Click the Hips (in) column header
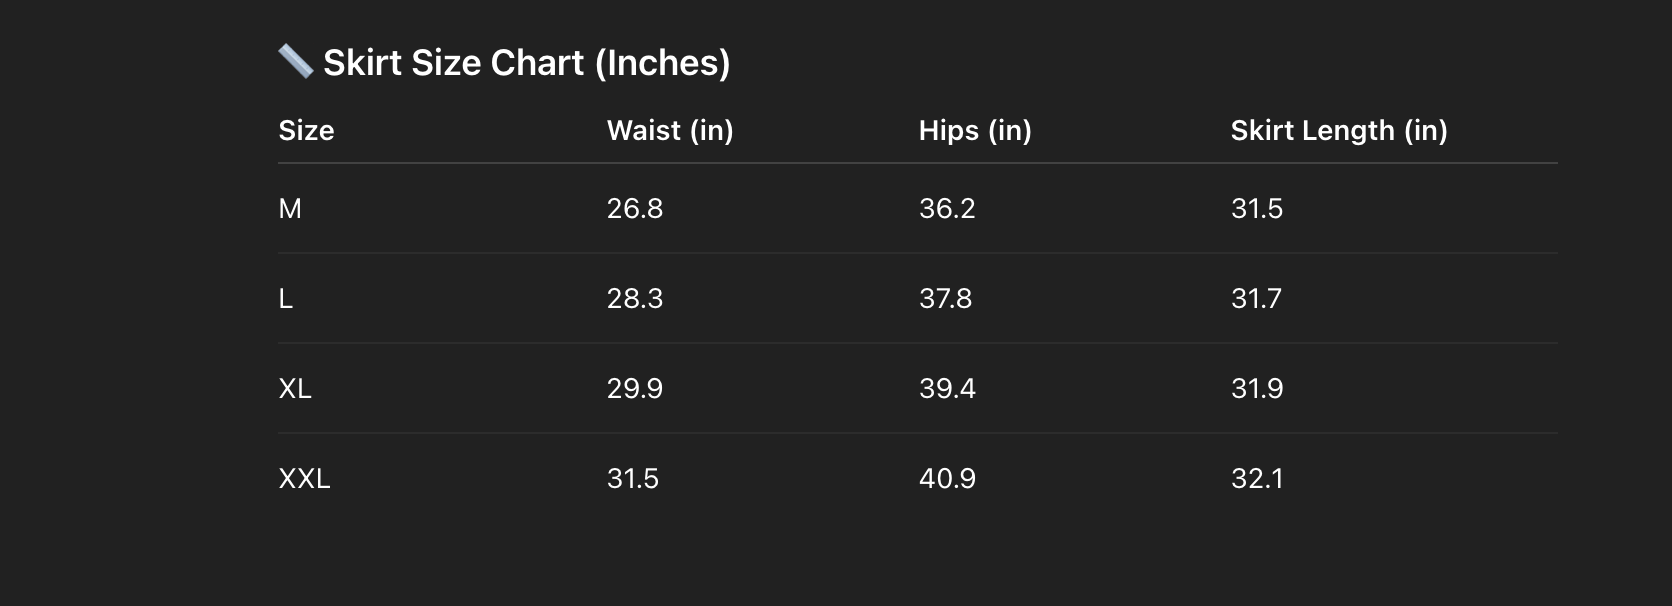The height and width of the screenshot is (606, 1672). point(975,130)
